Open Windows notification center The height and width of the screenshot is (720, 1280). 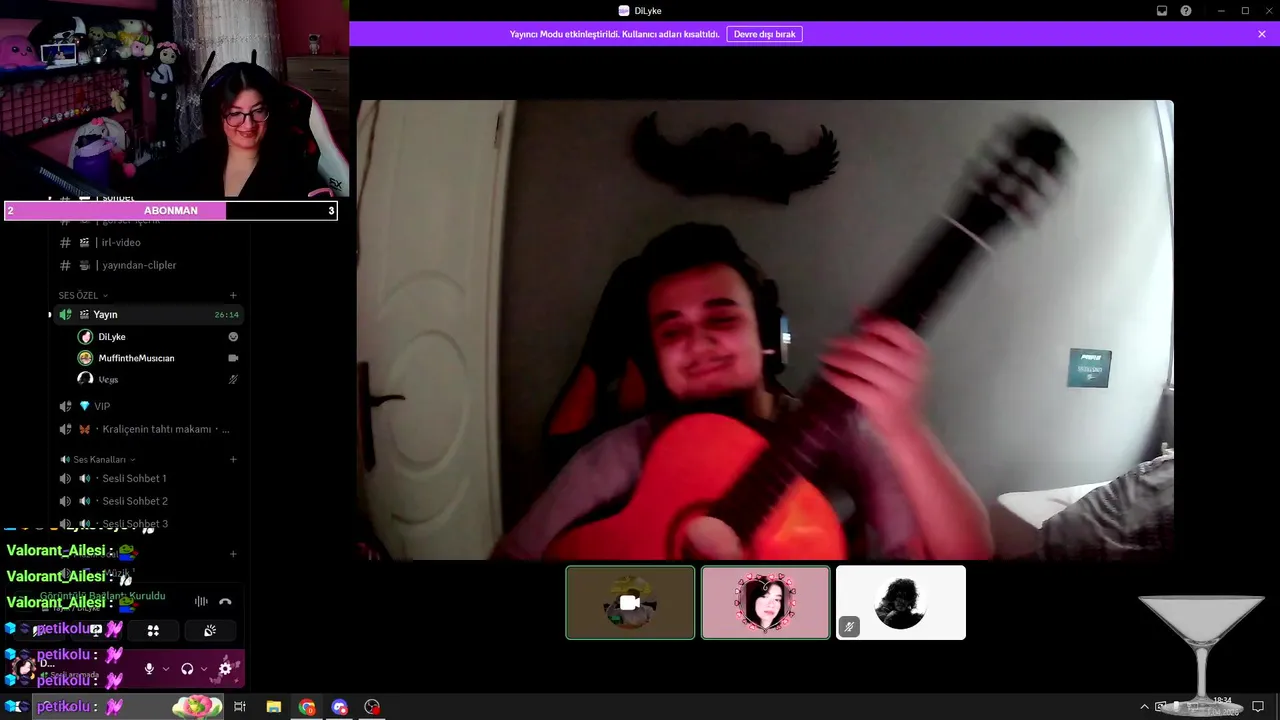(x=1258, y=706)
